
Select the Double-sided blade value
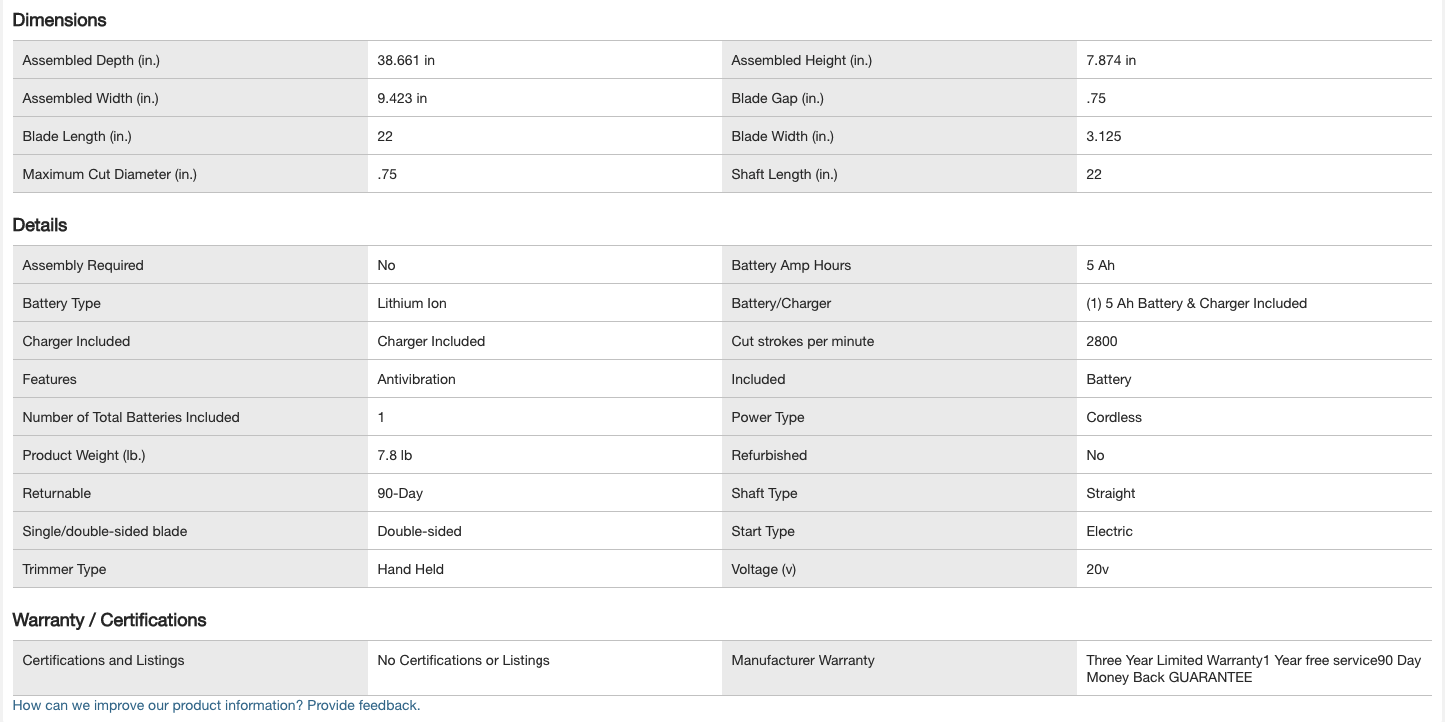[x=419, y=531]
